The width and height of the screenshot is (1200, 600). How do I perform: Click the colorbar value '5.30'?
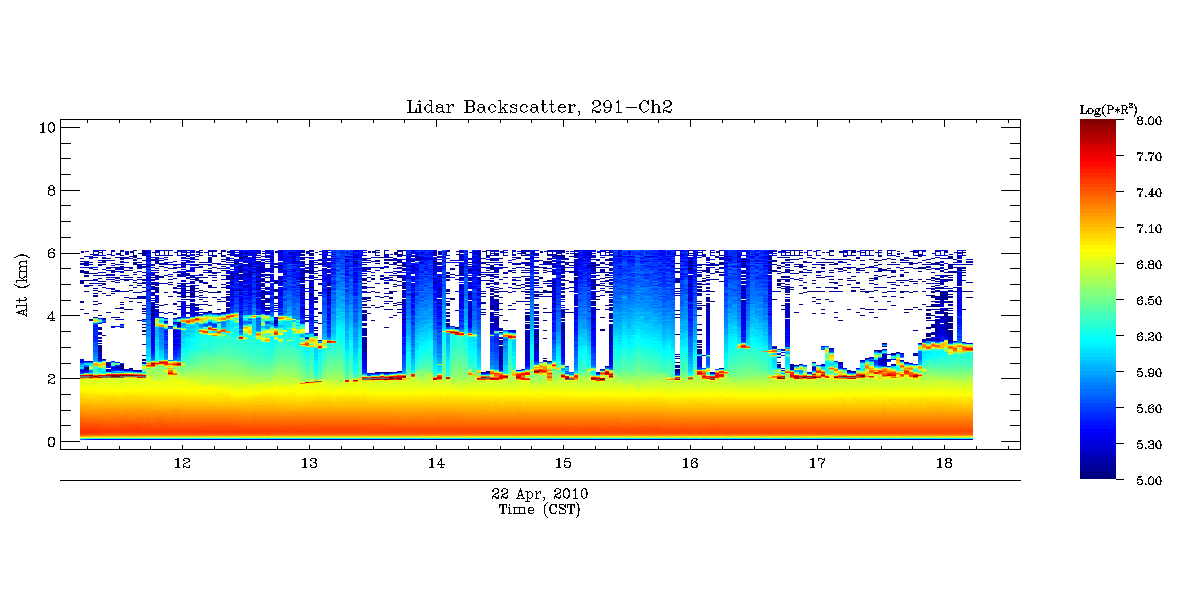pyautogui.click(x=1148, y=445)
